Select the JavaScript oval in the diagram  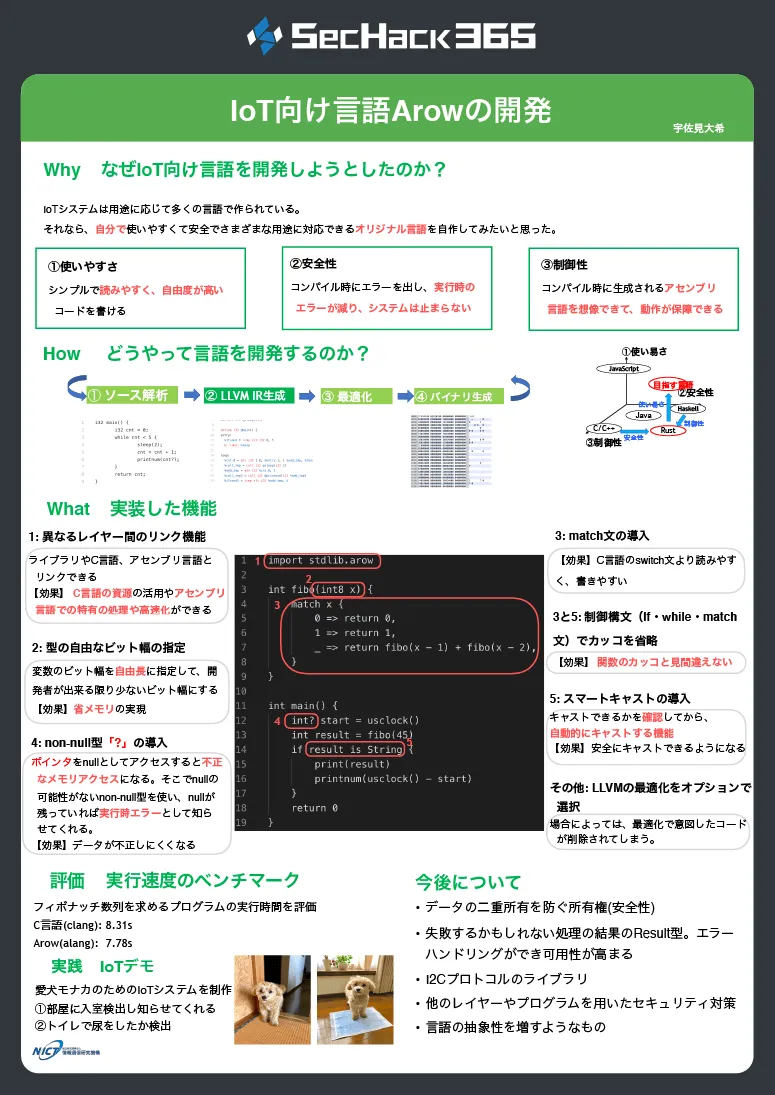point(623,368)
